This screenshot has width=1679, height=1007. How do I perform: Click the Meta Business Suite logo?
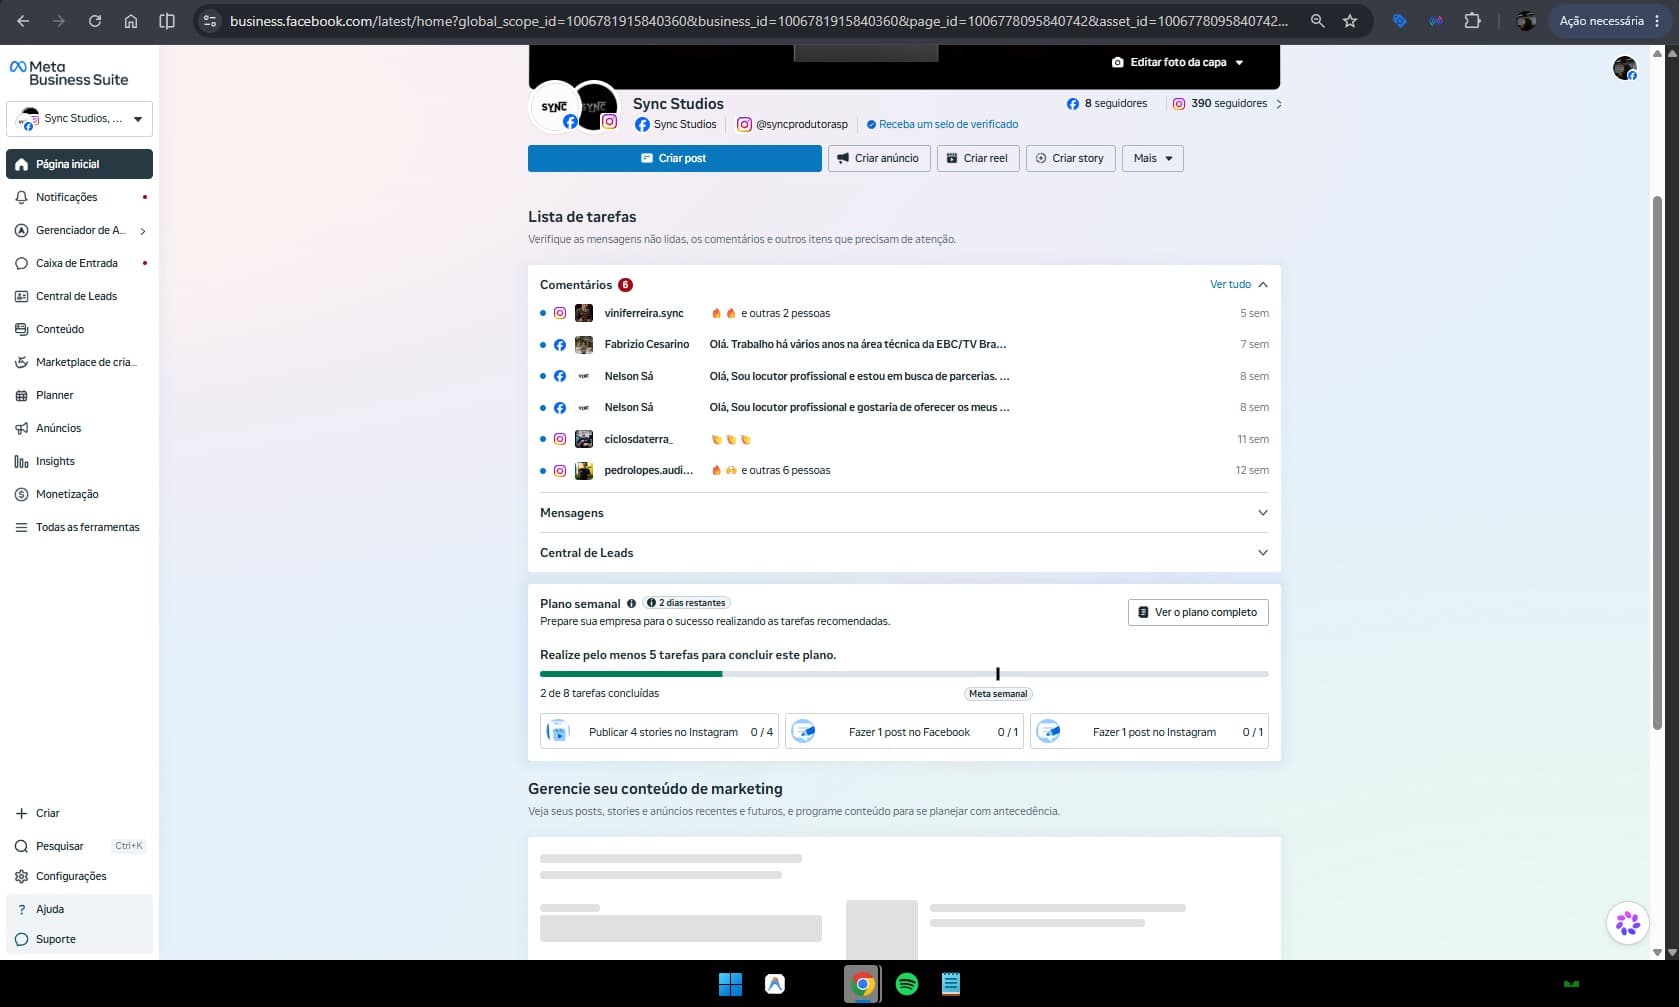coord(69,73)
